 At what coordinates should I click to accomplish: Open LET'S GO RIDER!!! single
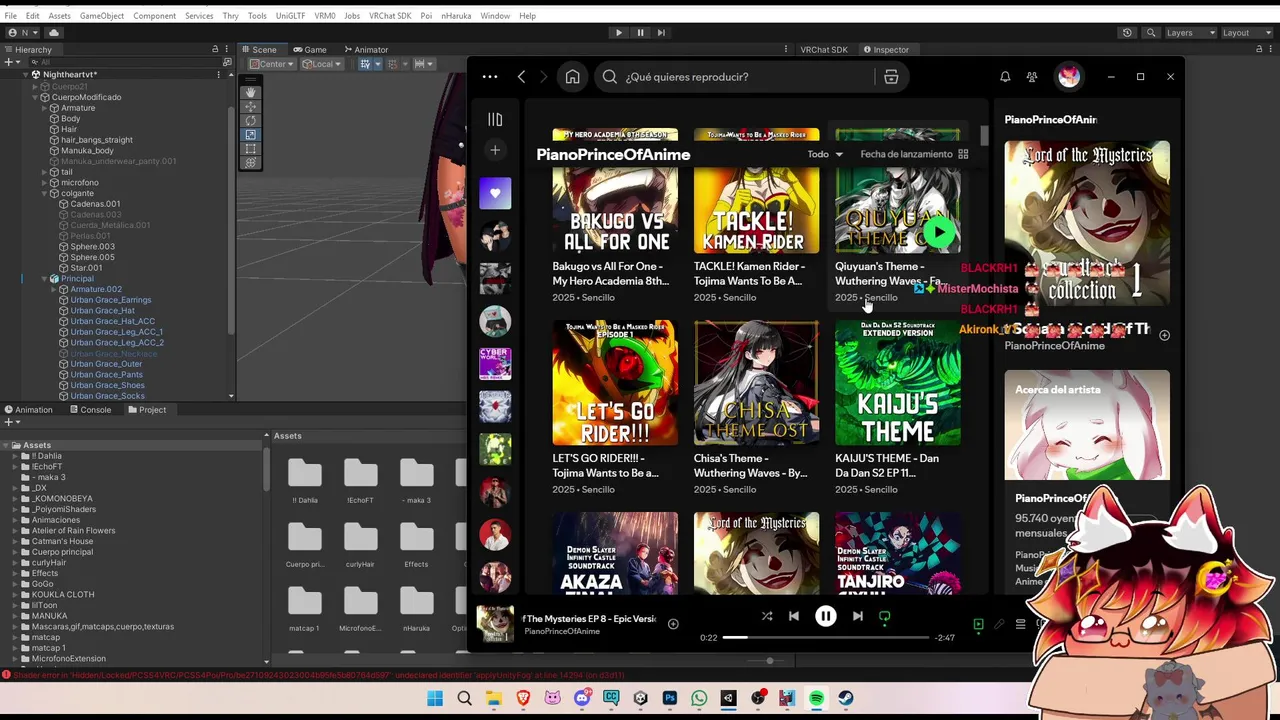tap(615, 408)
